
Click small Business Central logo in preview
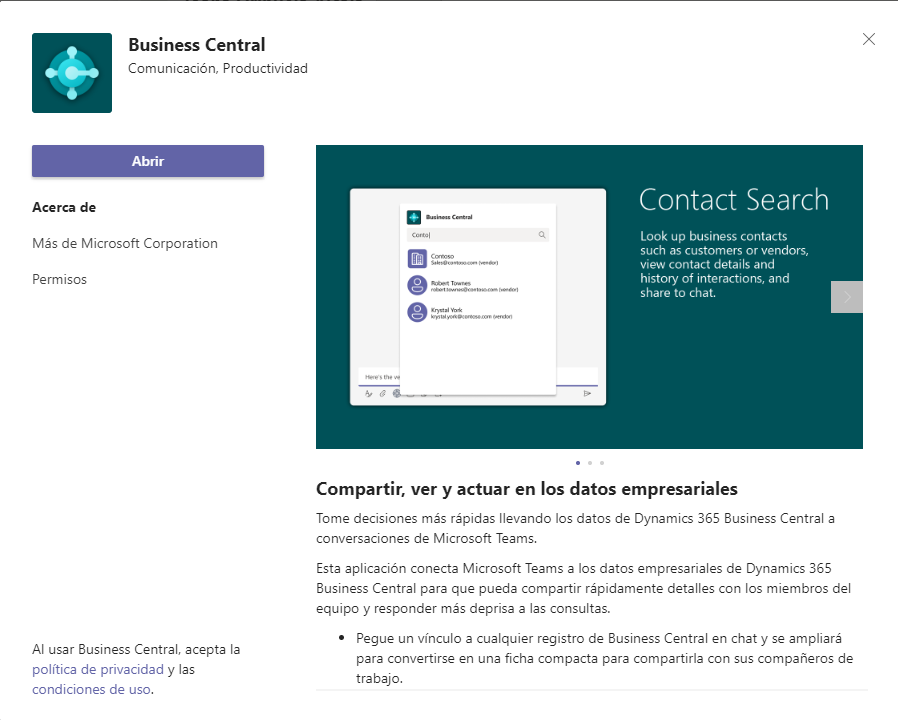413,217
